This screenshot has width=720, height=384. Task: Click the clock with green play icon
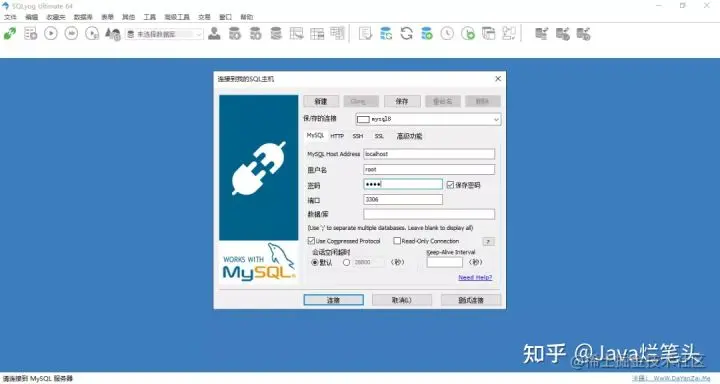pyautogui.click(x=468, y=34)
